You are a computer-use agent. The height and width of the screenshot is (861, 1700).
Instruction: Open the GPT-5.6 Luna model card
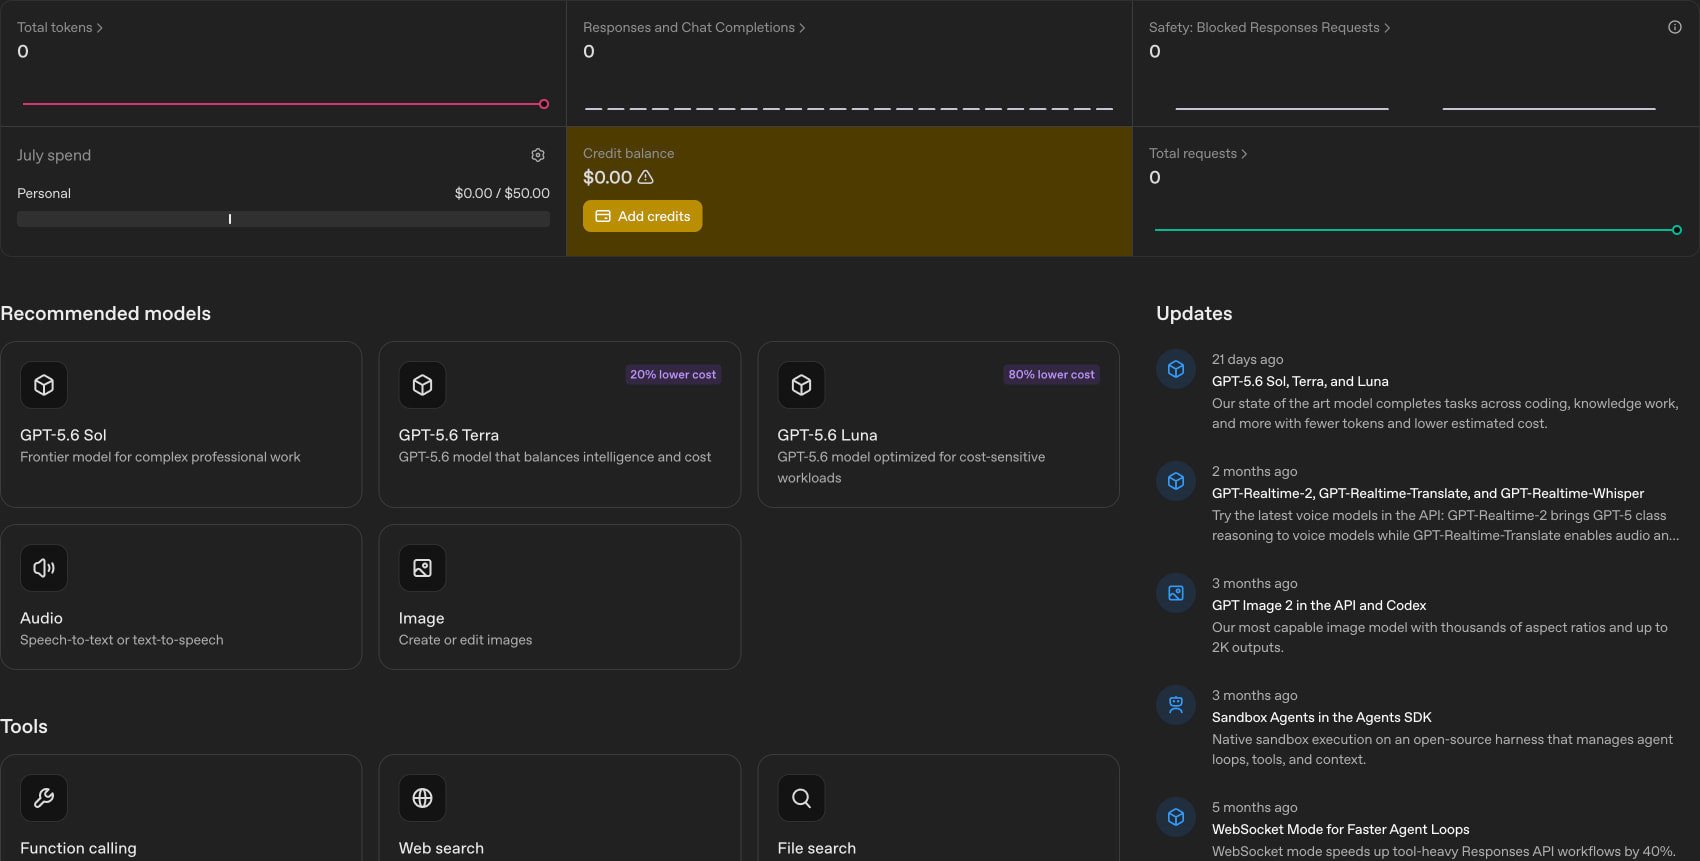[939, 424]
